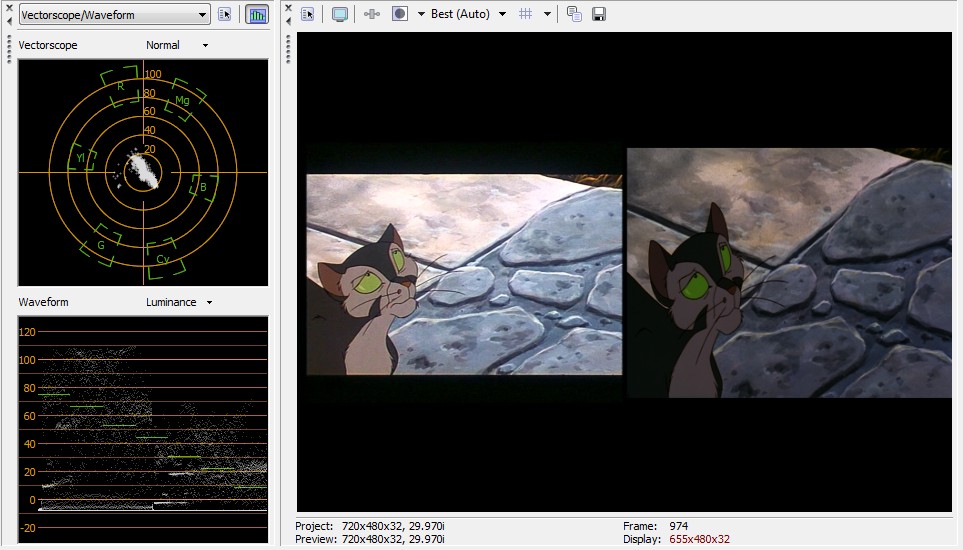Click the Best (Auto) preview quality label

[x=460, y=14]
